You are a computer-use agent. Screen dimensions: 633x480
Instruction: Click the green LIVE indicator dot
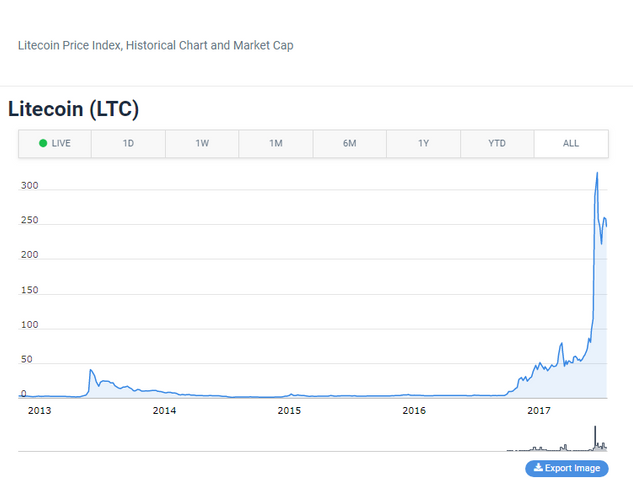[43, 144]
